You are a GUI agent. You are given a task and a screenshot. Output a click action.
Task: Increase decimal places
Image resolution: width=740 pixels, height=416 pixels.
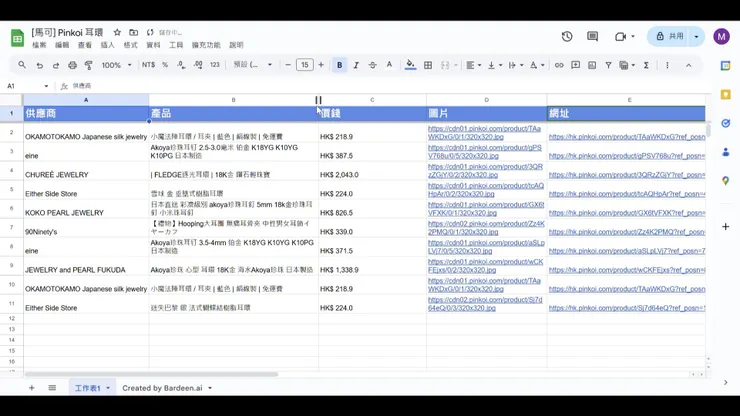click(x=198, y=65)
